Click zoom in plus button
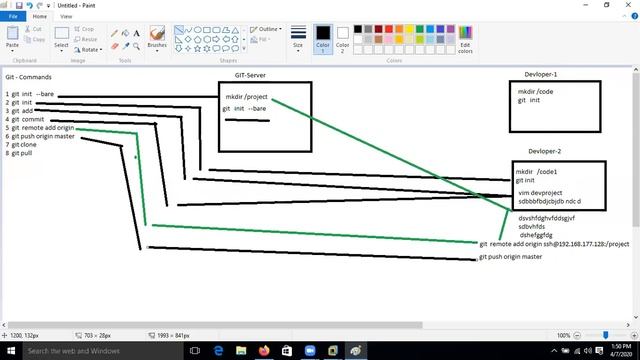 pos(634,335)
